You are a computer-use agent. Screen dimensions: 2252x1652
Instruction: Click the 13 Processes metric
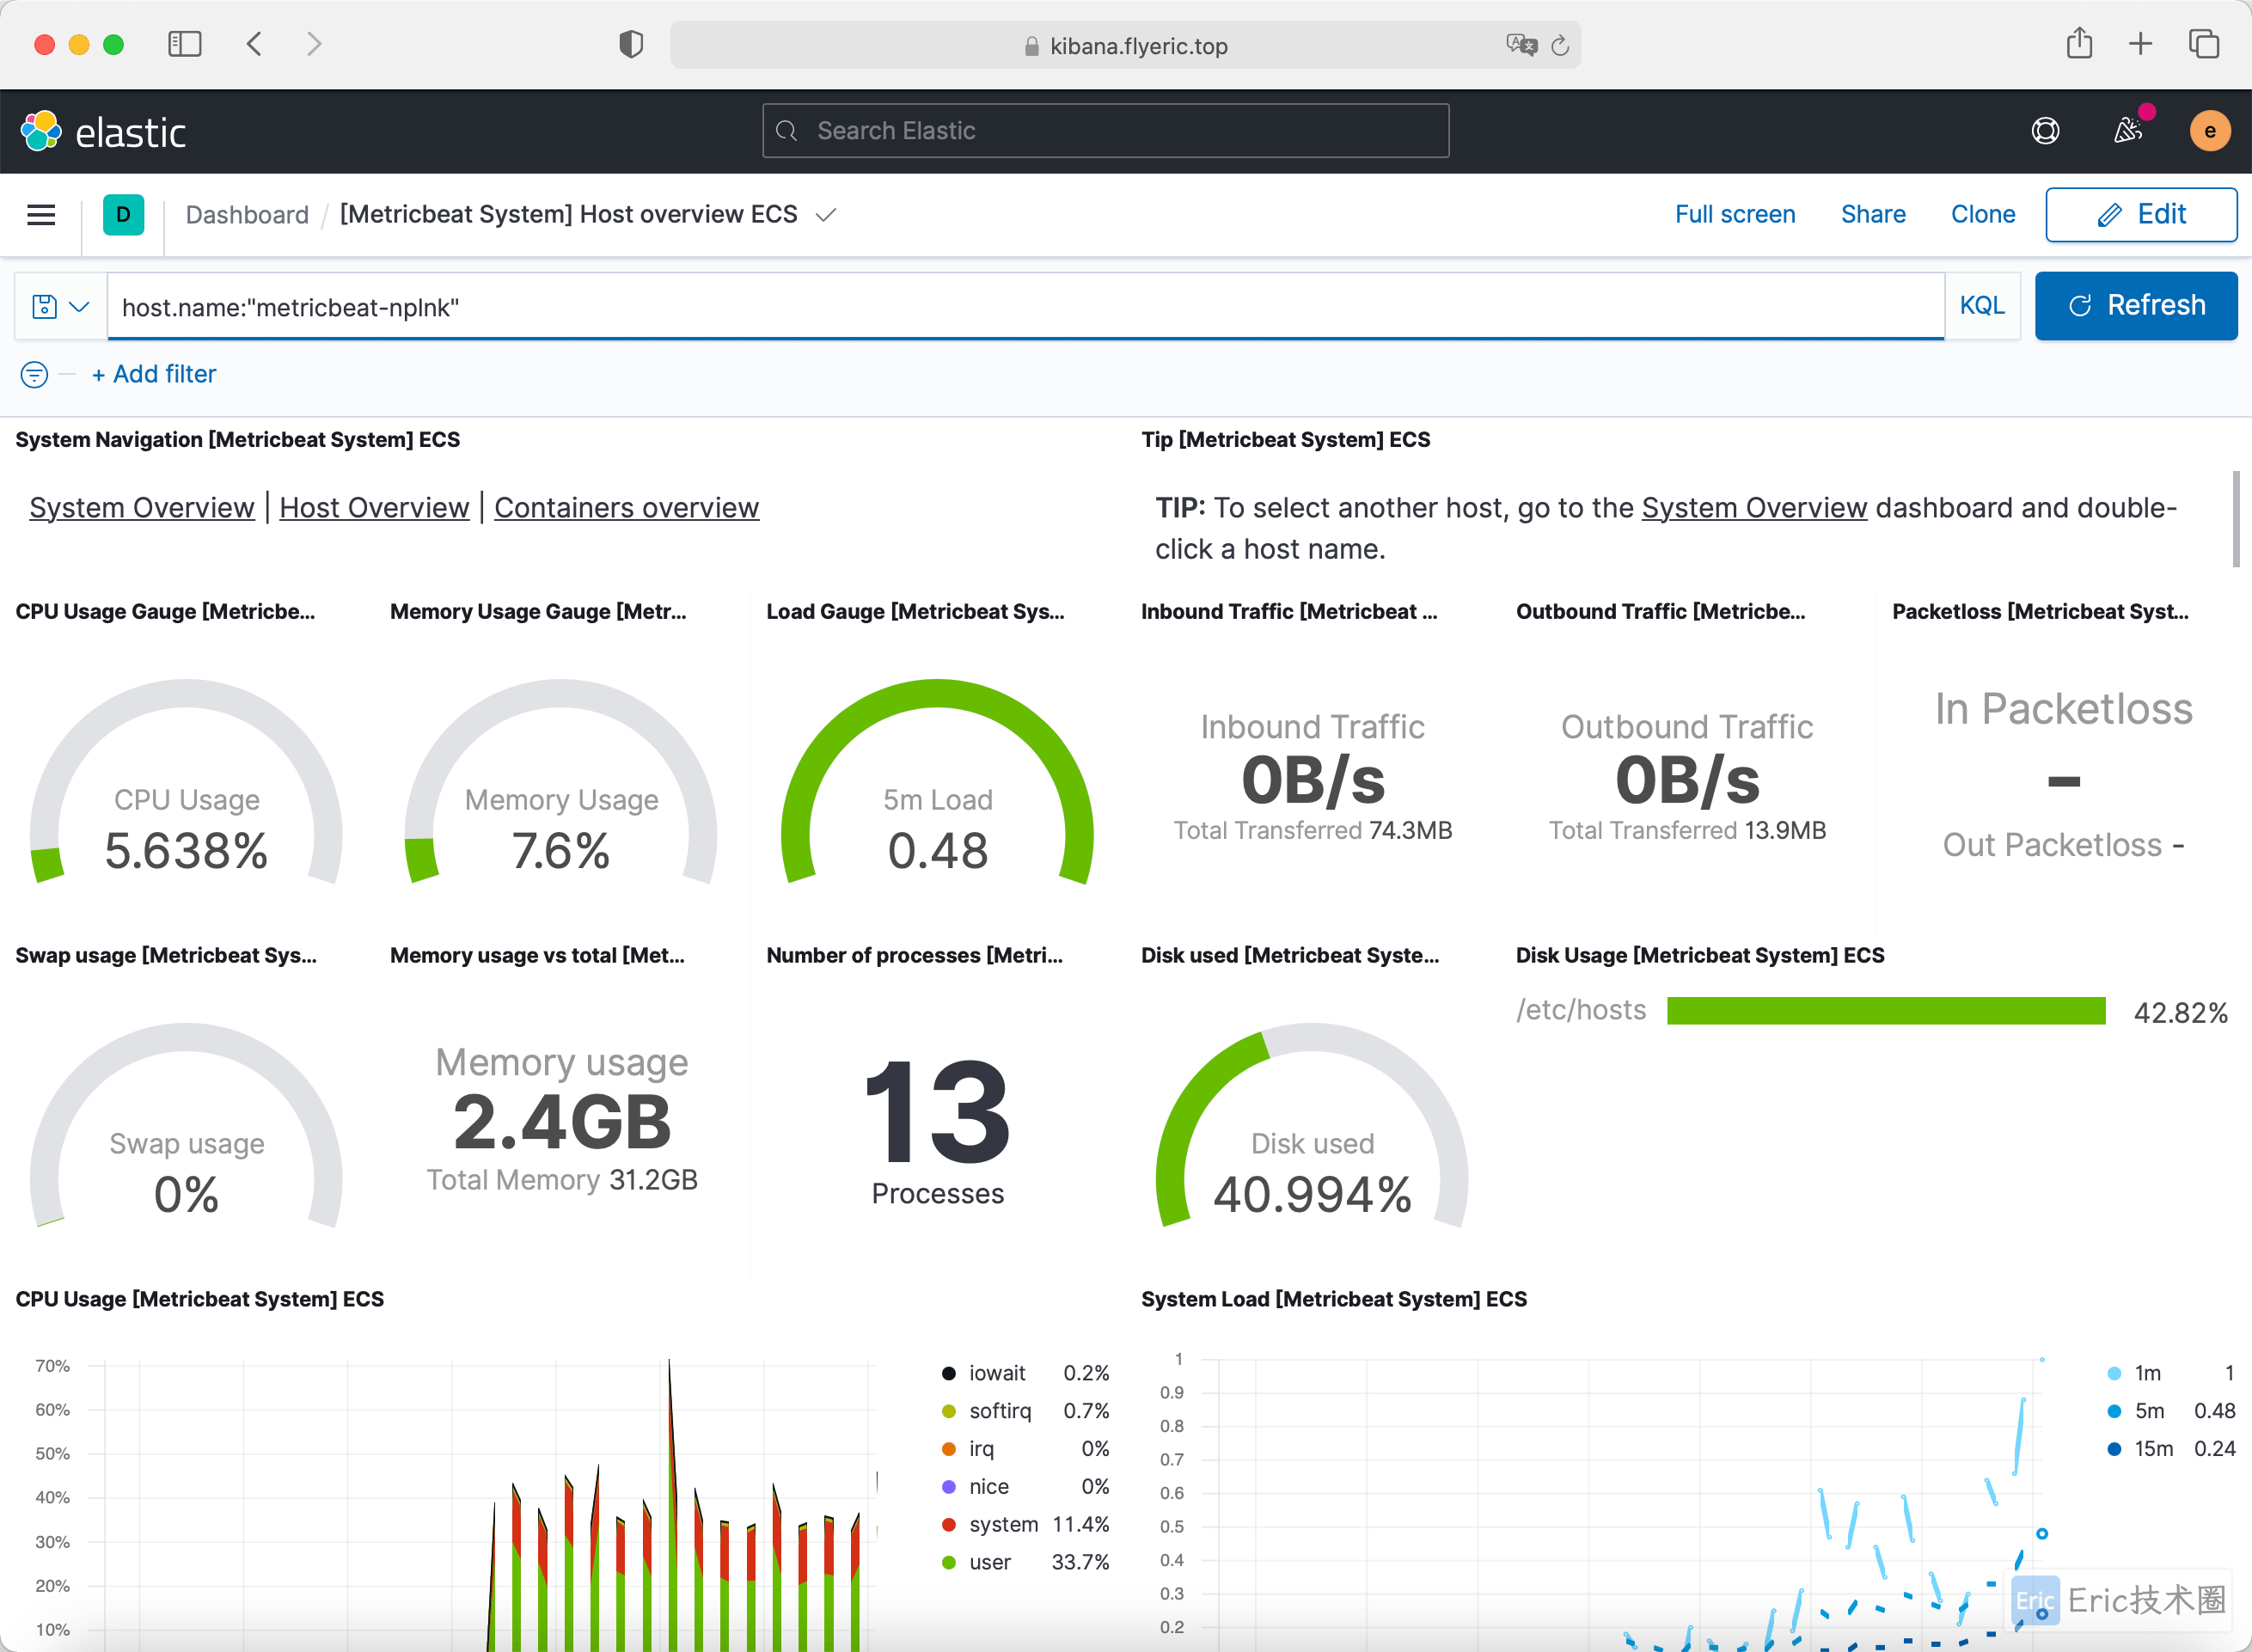(937, 1130)
